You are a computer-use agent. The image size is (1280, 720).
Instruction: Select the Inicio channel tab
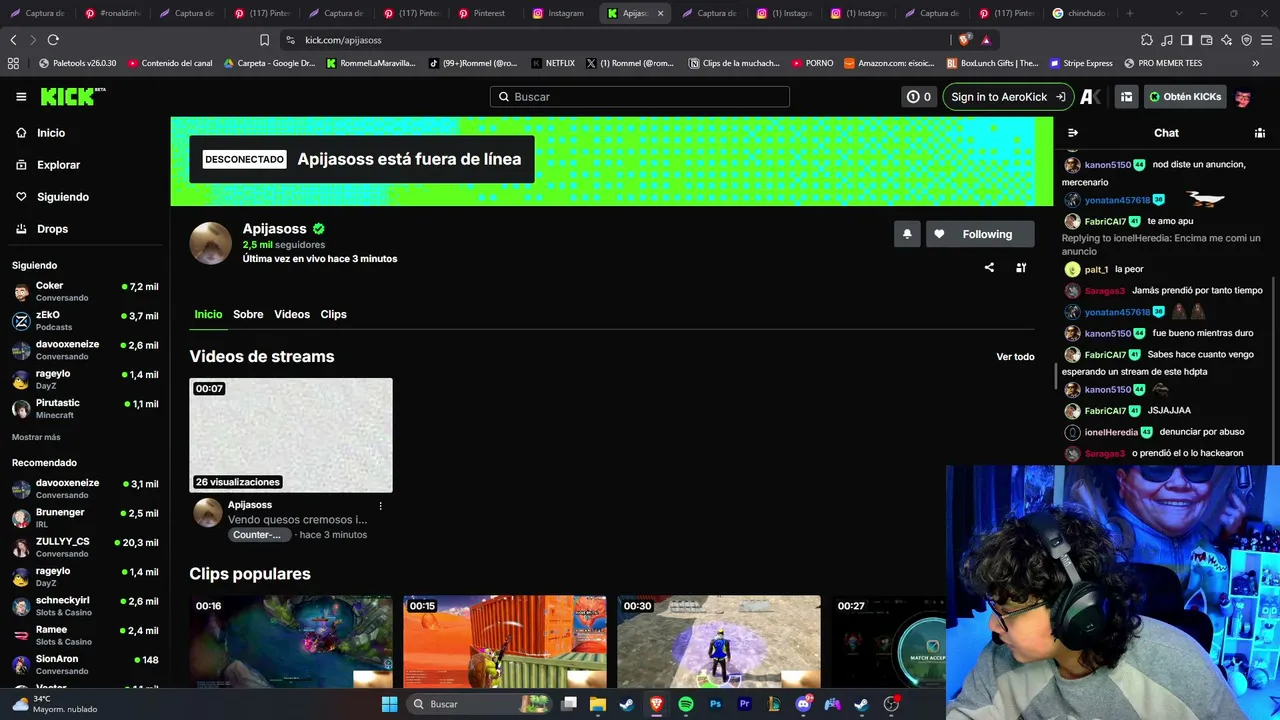[208, 314]
